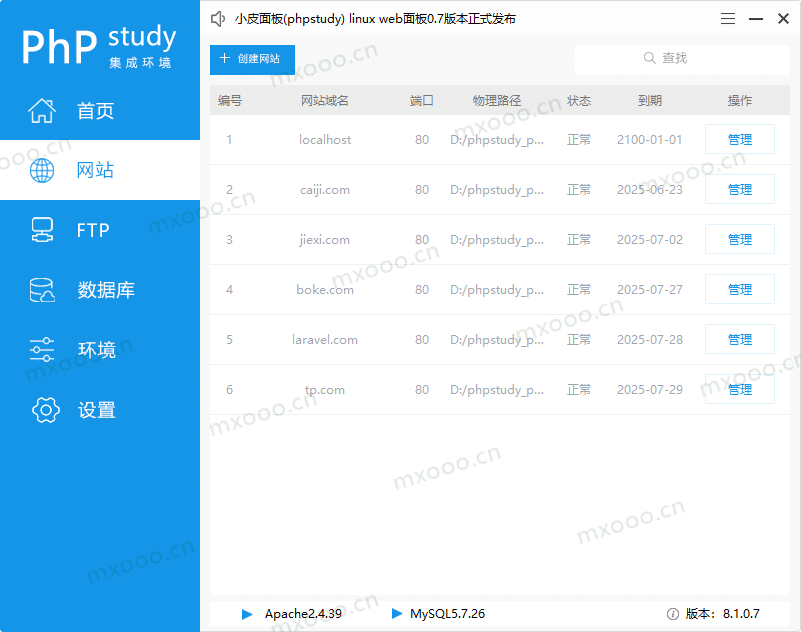Screen dimensions: 801x632
Task: Open the hamburger menu in title bar
Action: (728, 19)
